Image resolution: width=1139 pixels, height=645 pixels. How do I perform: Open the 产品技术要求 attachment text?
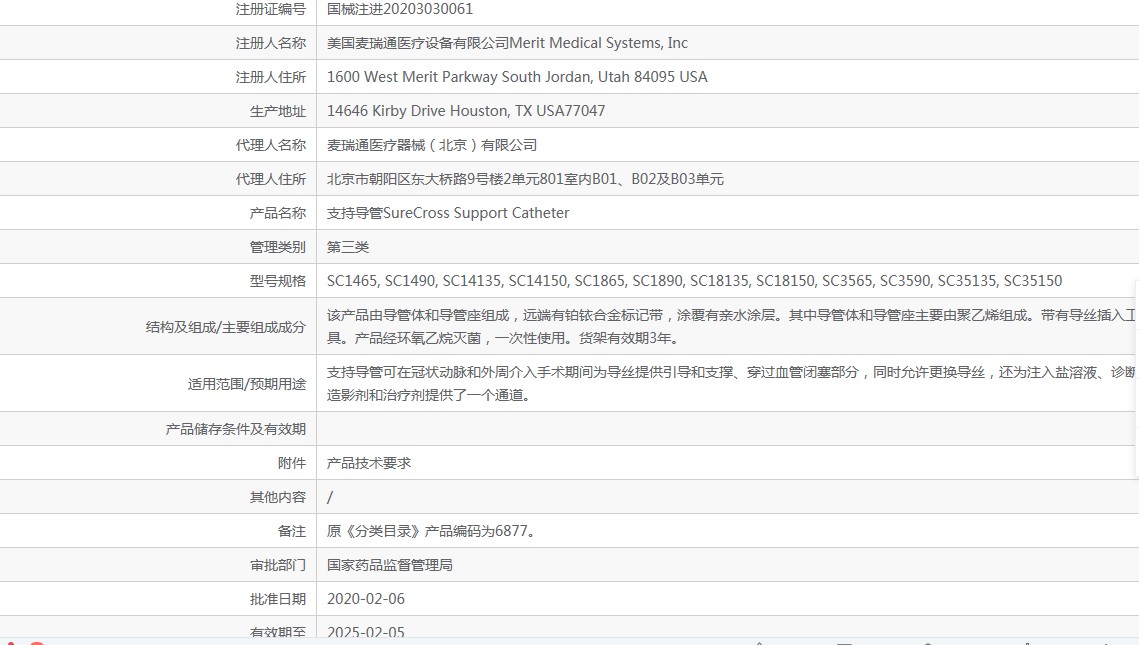[x=369, y=463]
